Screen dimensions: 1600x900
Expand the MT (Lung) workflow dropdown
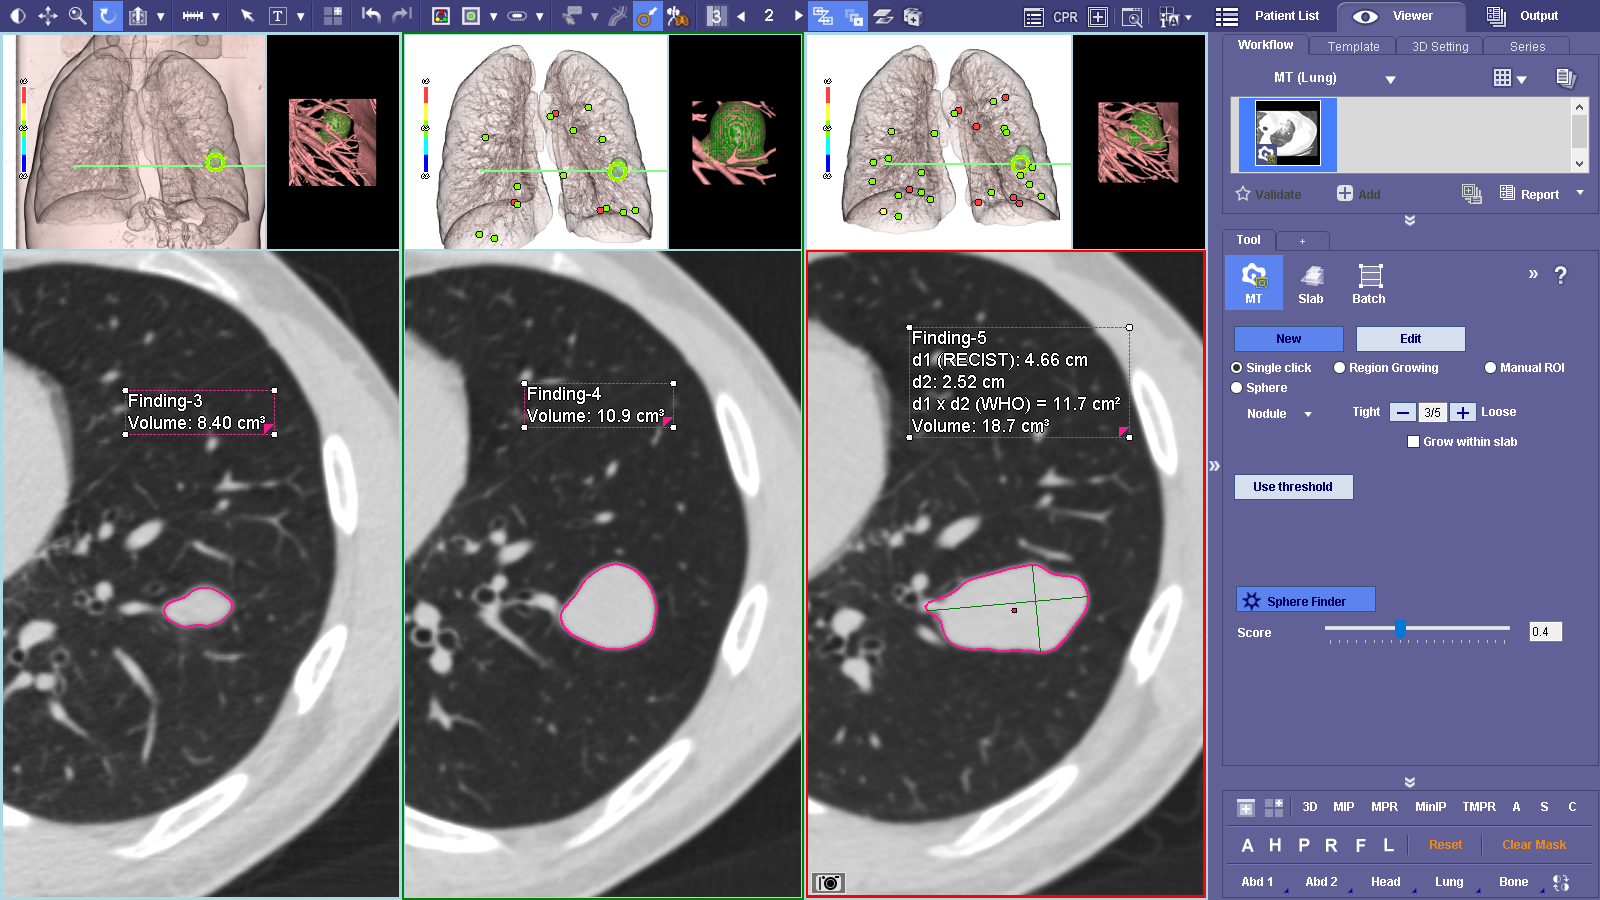[1390, 79]
